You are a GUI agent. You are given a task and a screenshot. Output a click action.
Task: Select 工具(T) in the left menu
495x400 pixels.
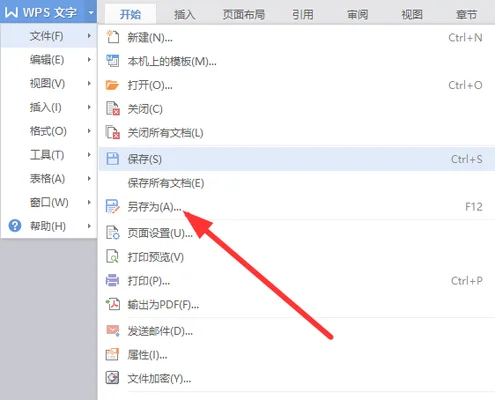tap(49, 155)
